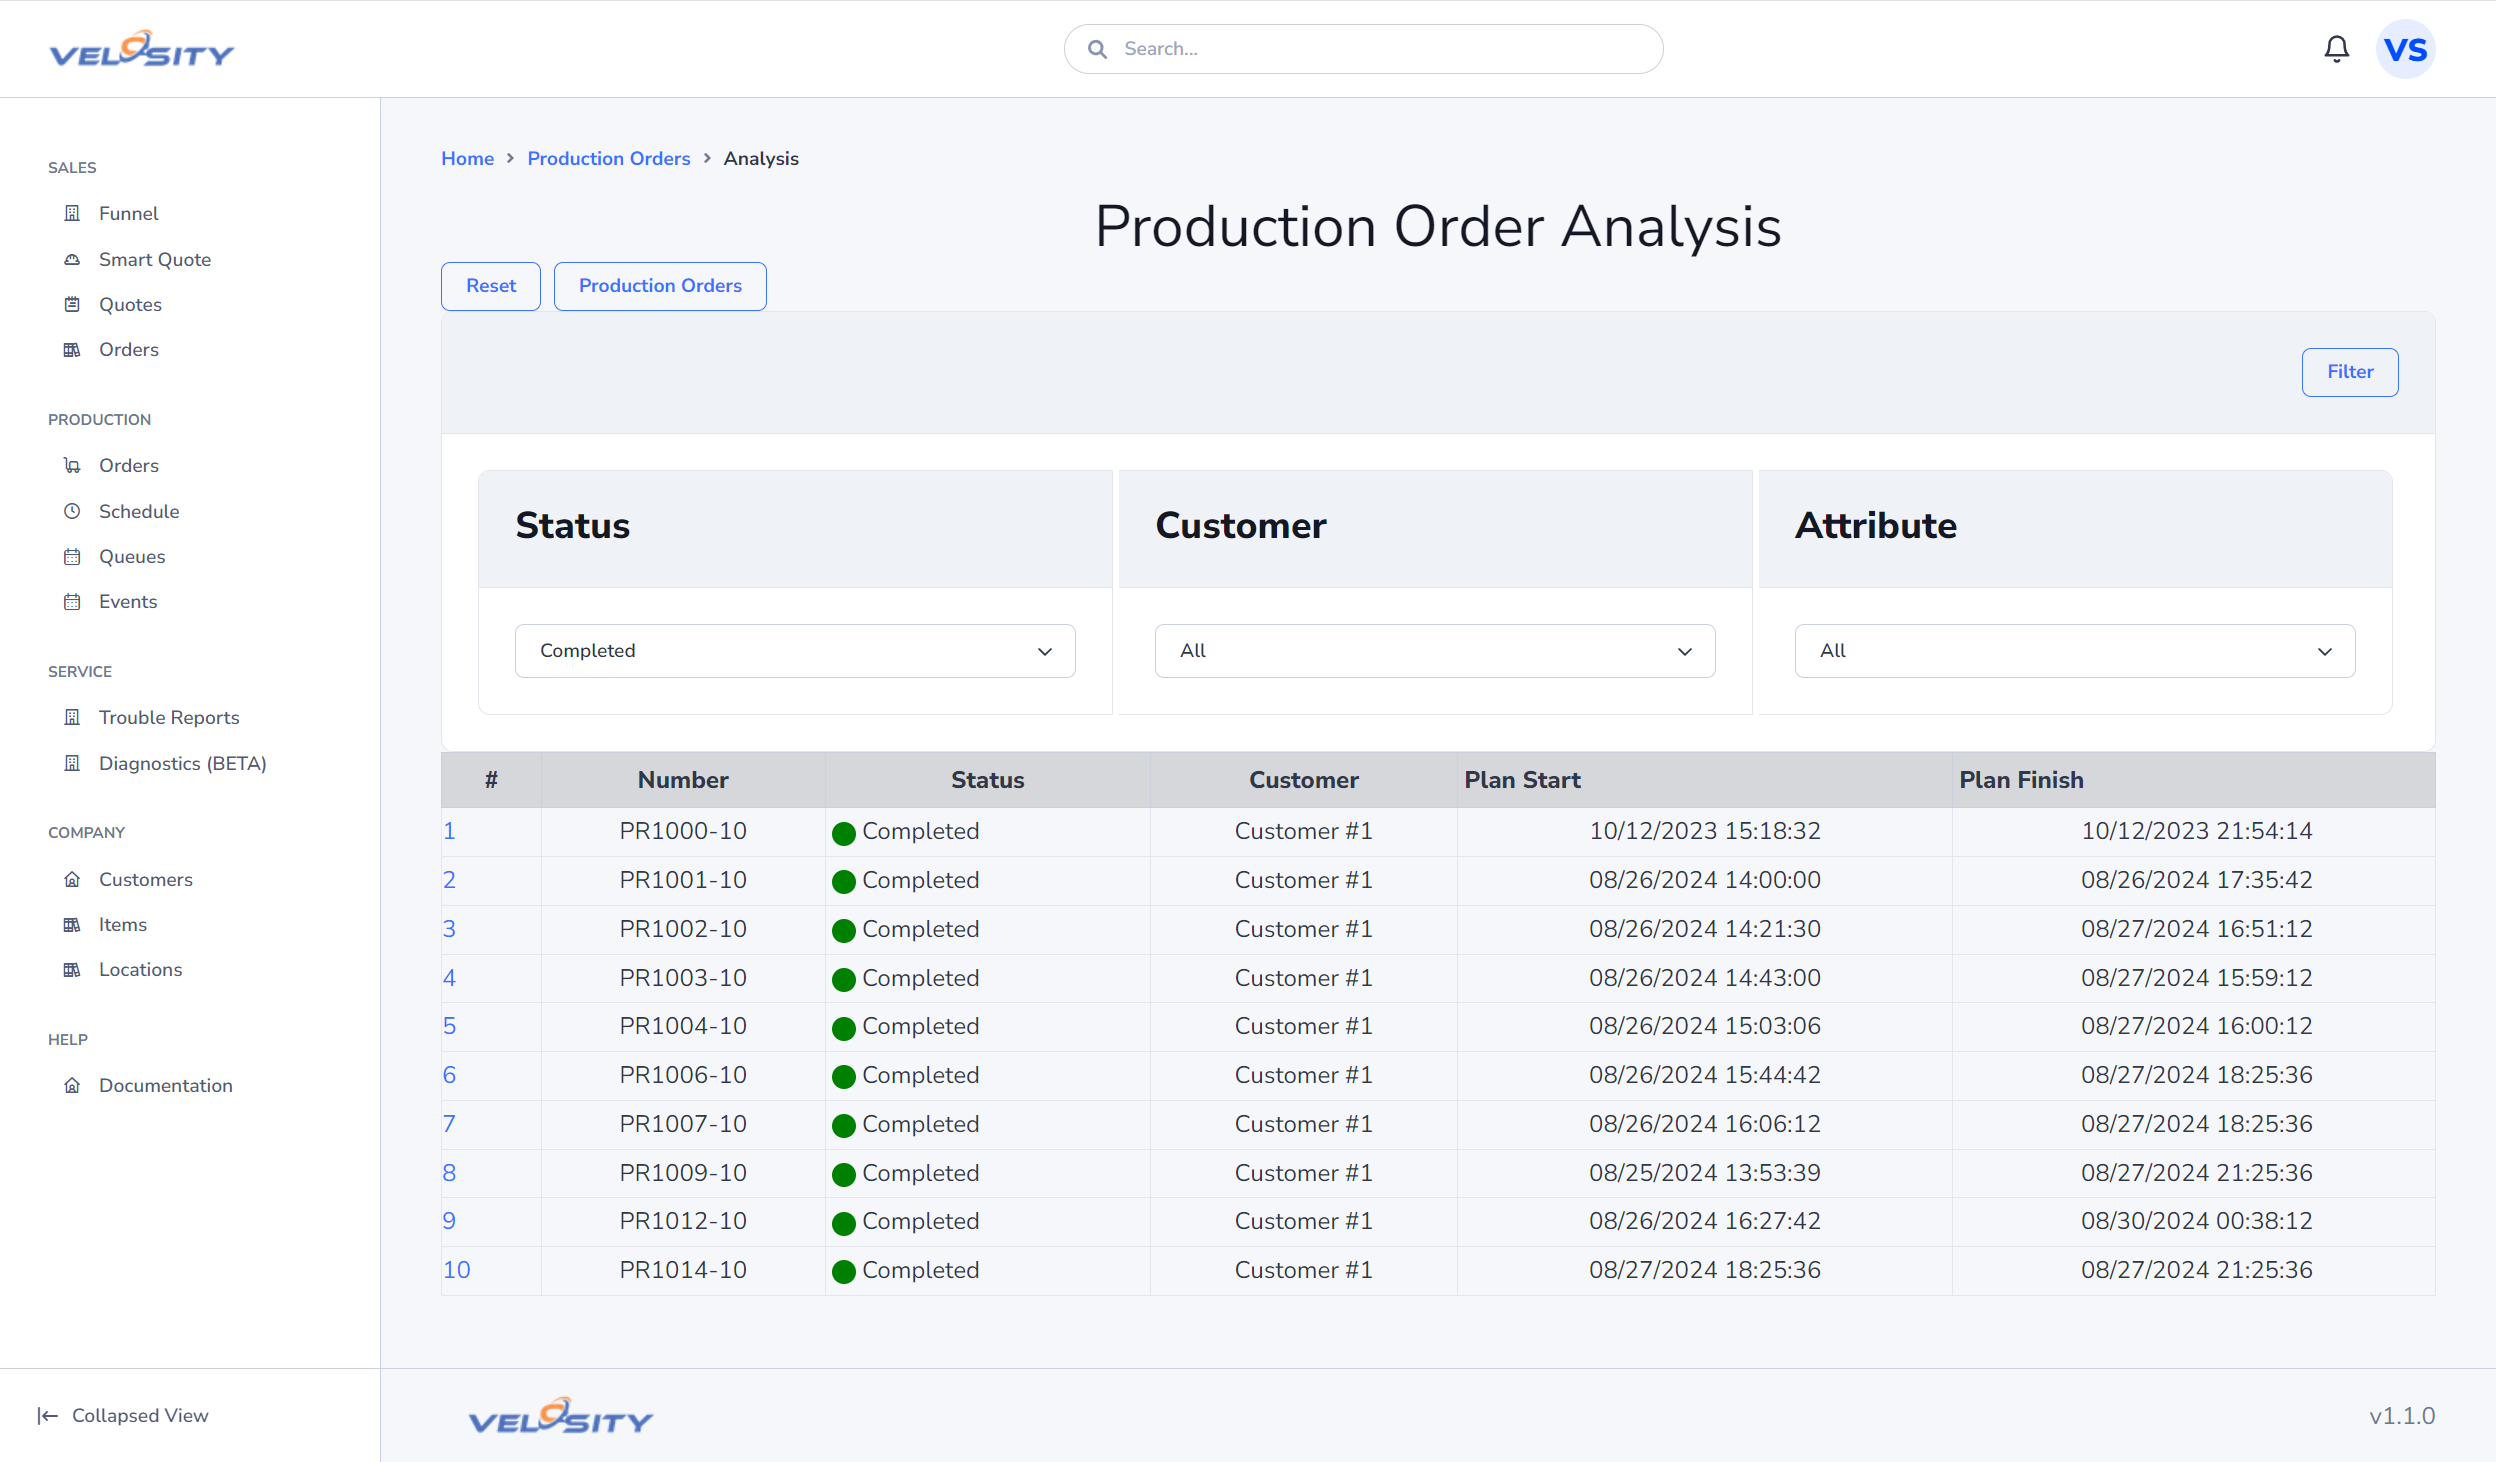
Task: Focus the Search input field
Action: click(1363, 49)
